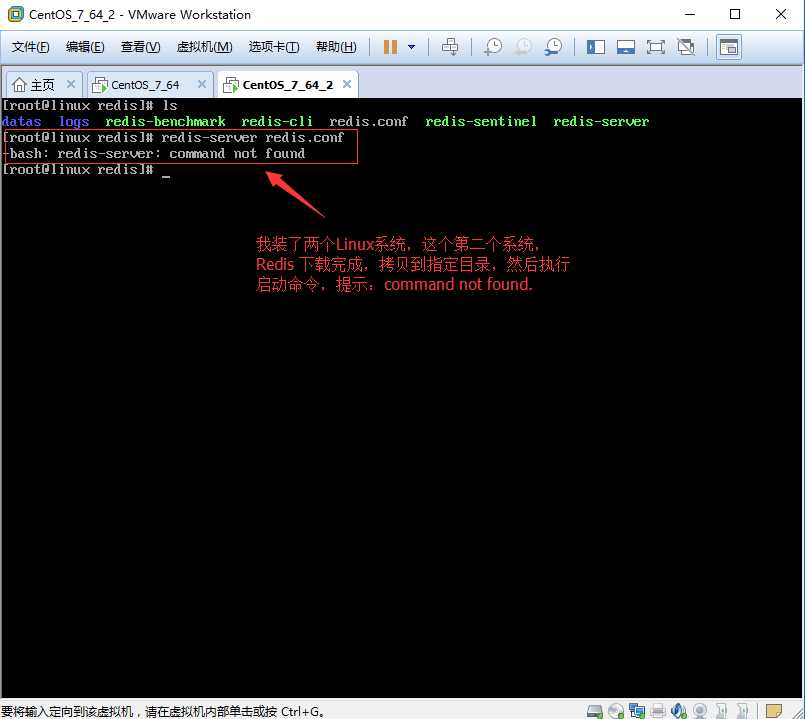Click redis-benchmark in the ls output
The height and width of the screenshot is (719, 805).
(165, 122)
